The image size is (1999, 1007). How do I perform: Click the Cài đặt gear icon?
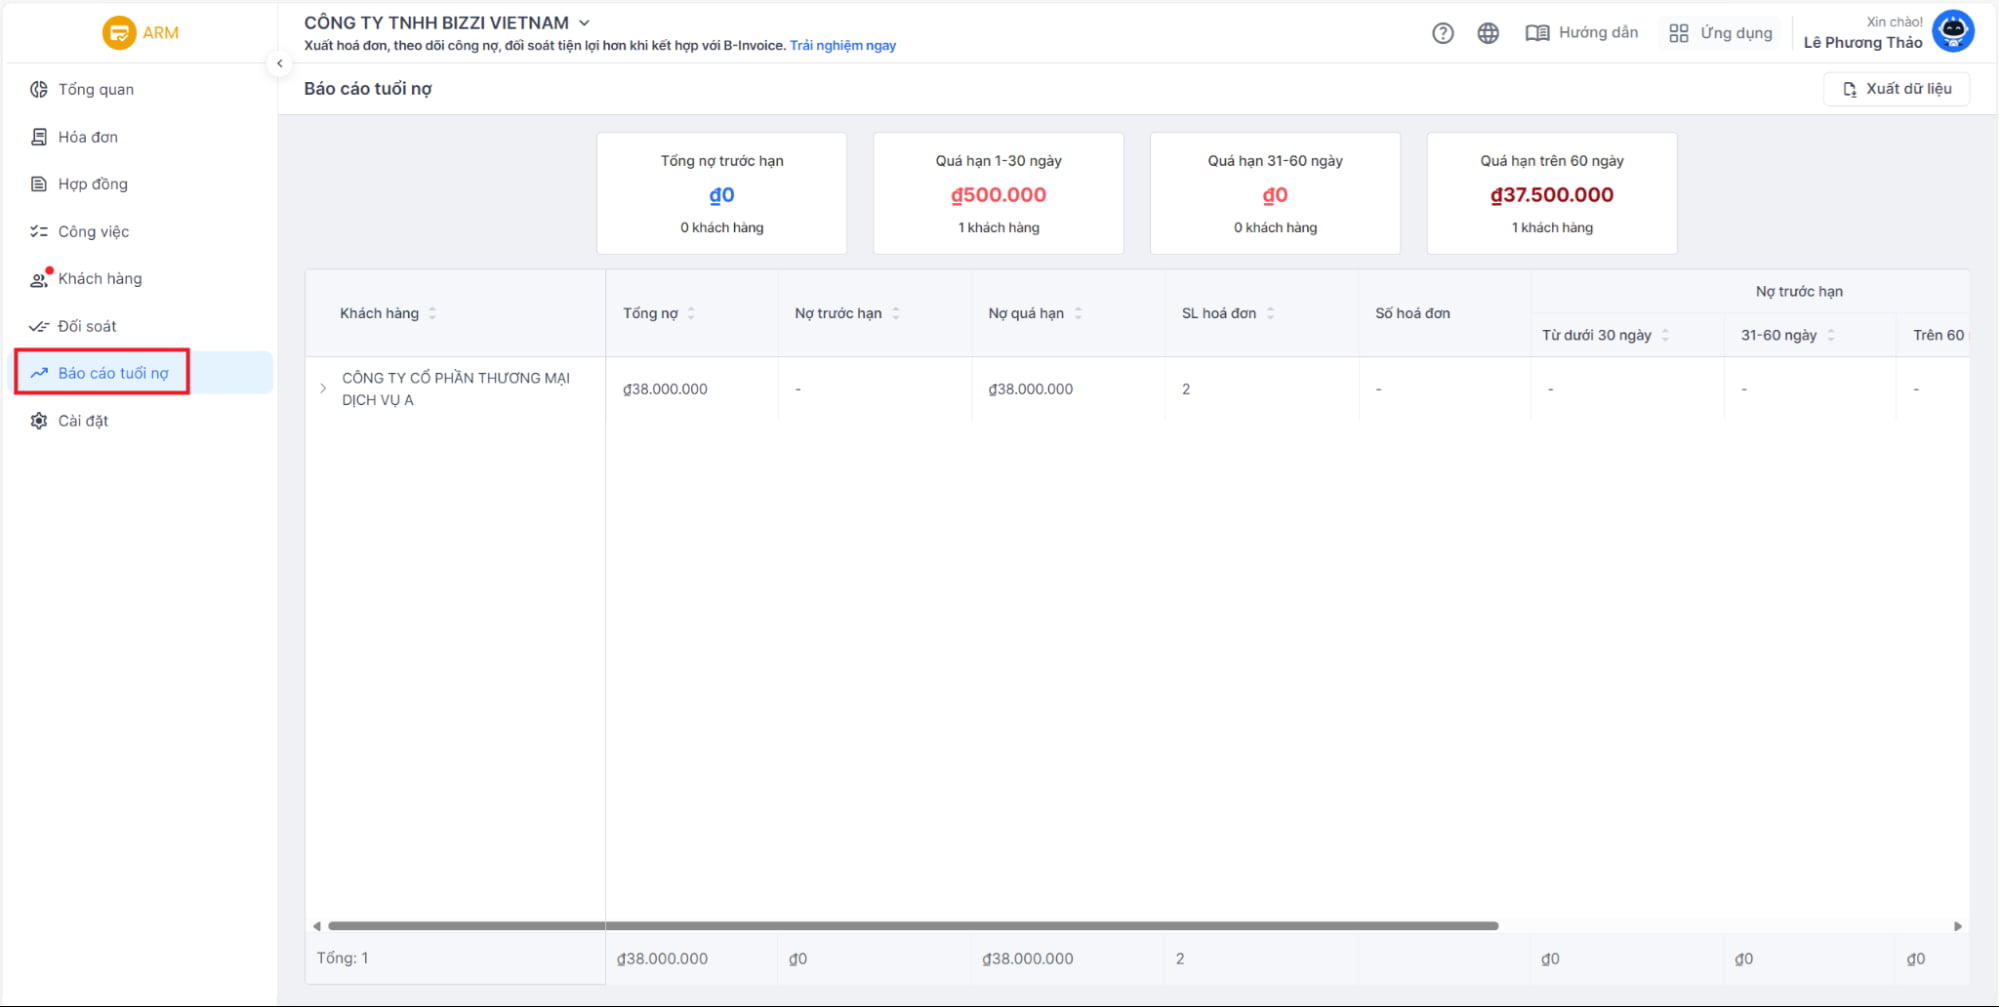click(x=39, y=421)
